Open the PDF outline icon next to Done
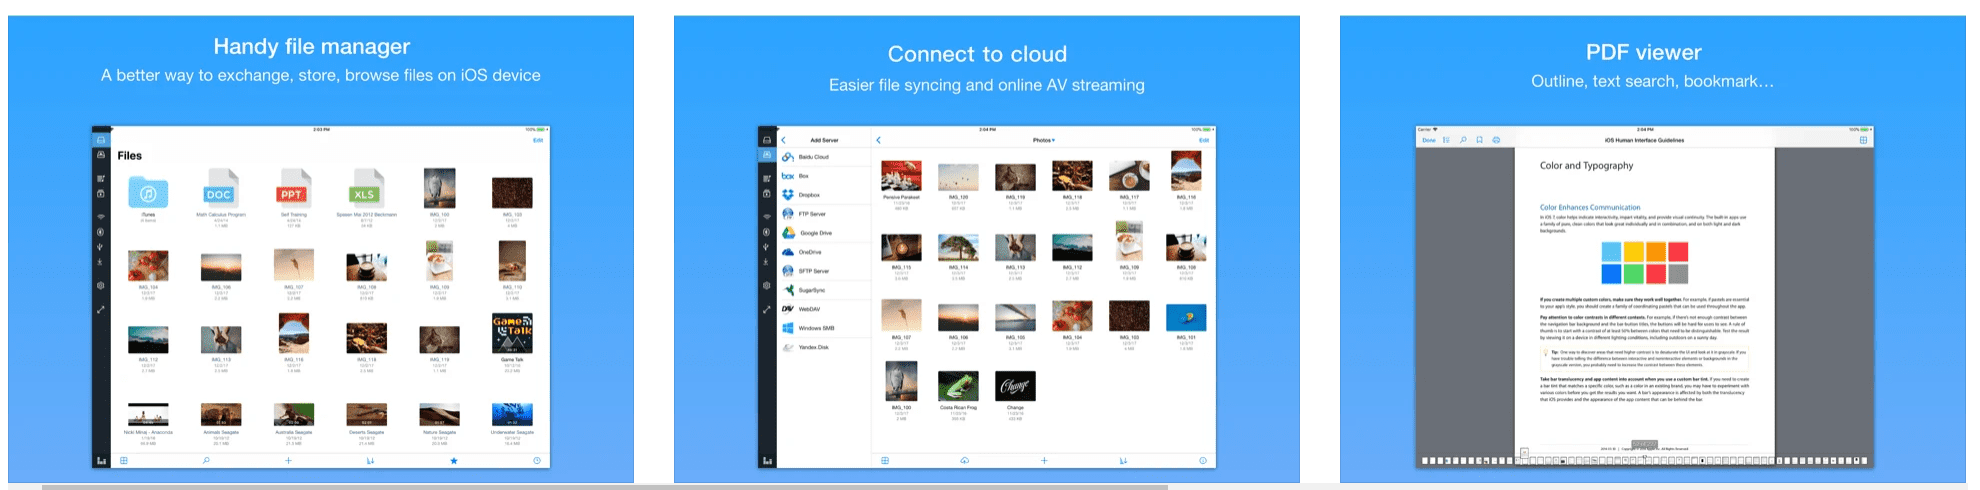1980x490 pixels. [1446, 140]
